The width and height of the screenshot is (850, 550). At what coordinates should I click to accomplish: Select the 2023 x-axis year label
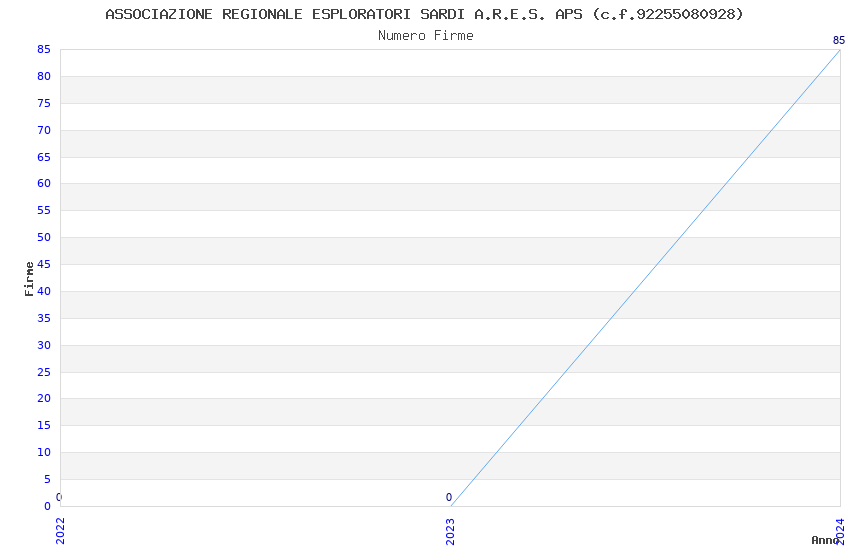pyautogui.click(x=450, y=531)
